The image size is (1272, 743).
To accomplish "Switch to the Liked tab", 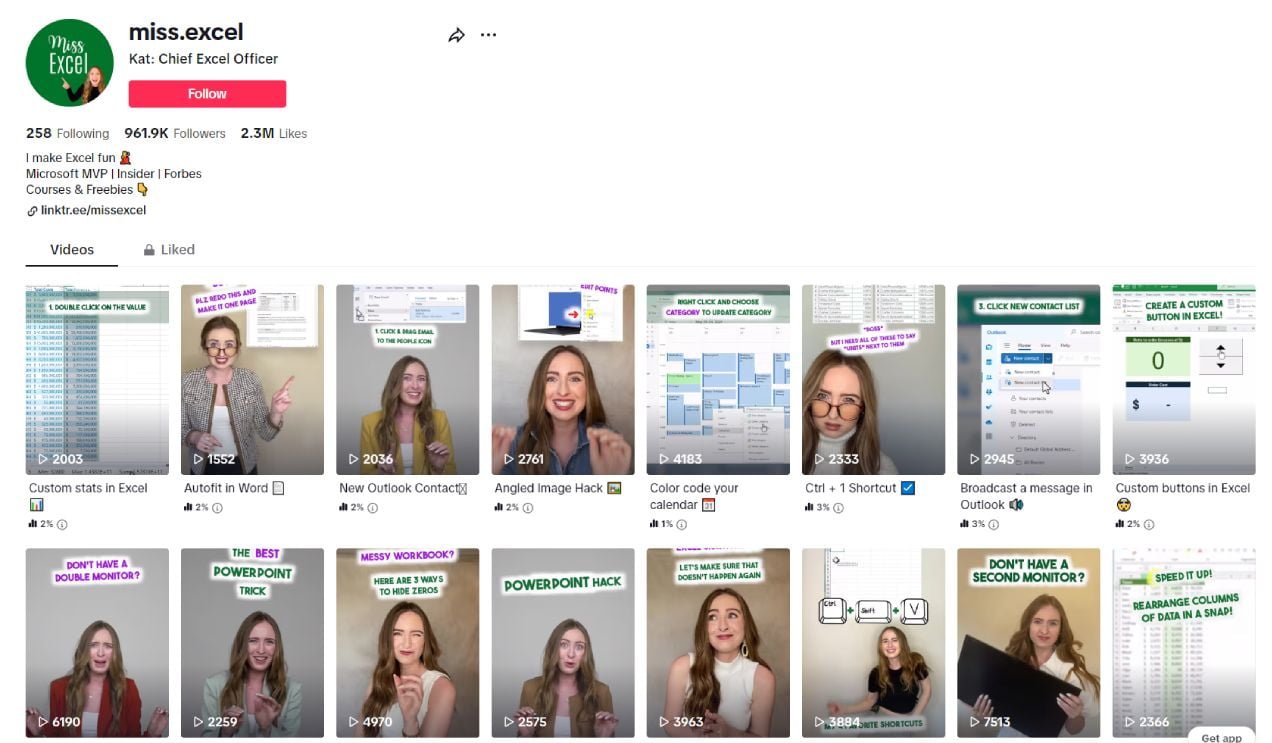I will [168, 250].
